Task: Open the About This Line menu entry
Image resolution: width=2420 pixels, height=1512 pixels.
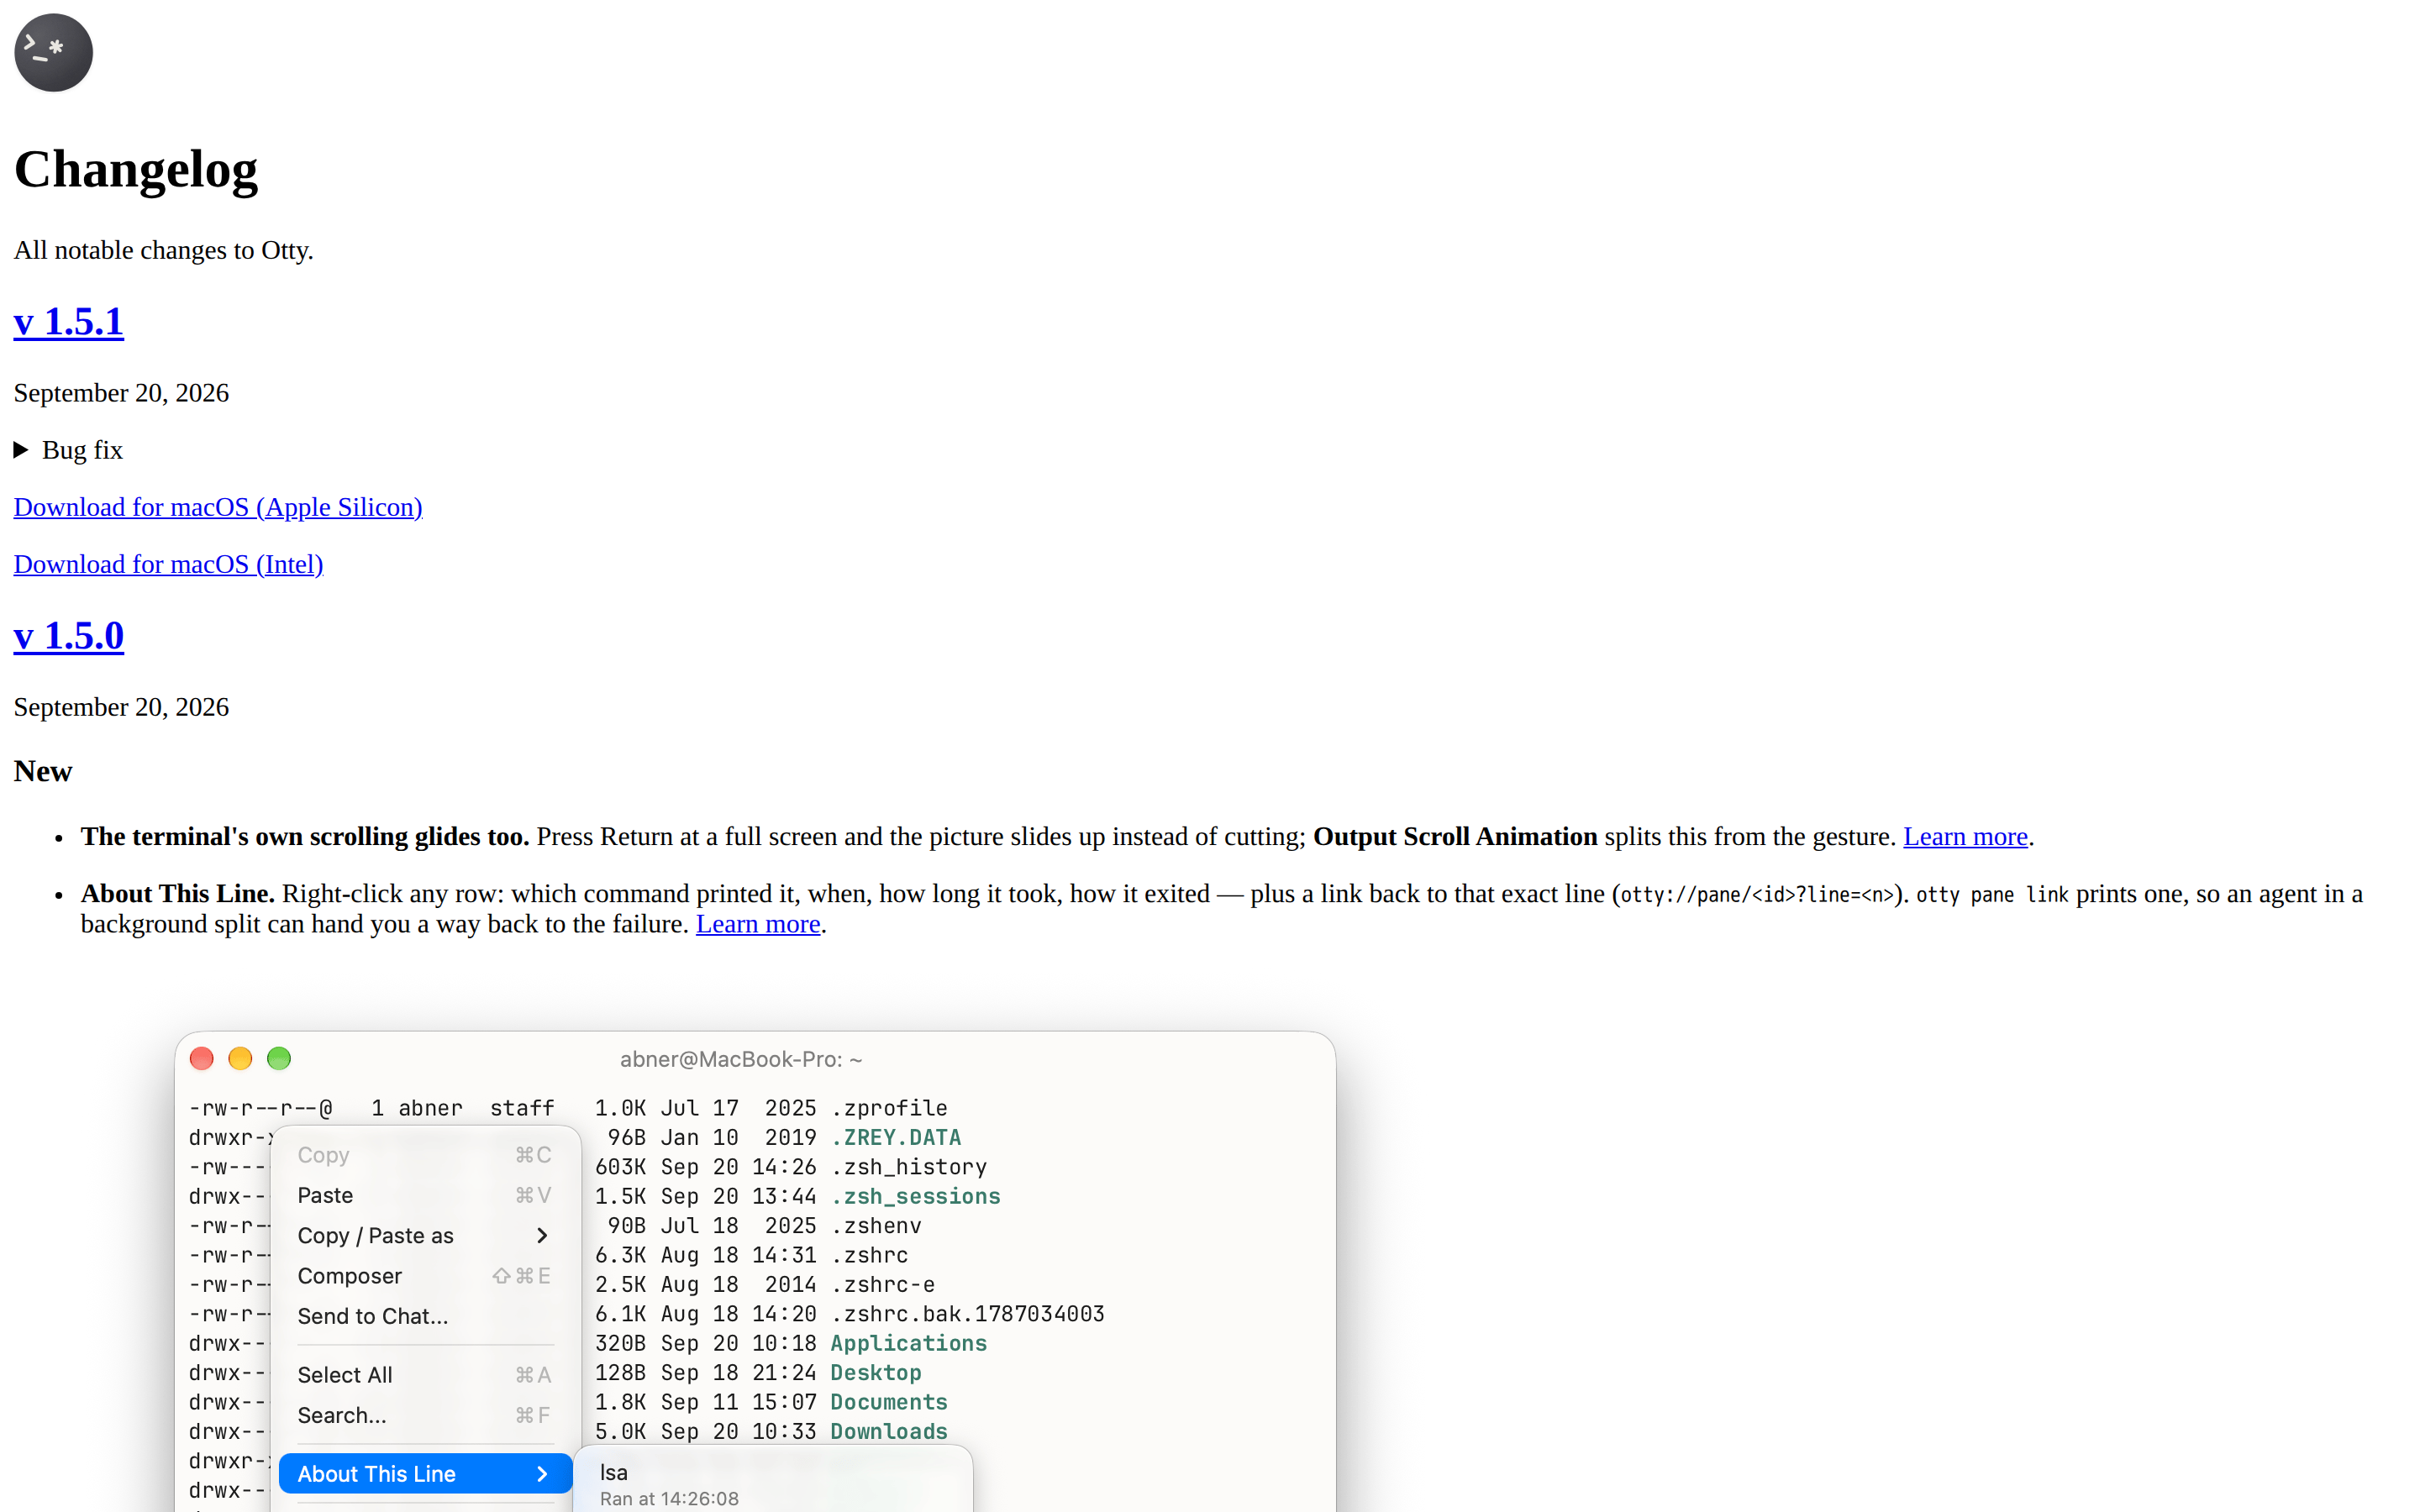Action: 425,1474
